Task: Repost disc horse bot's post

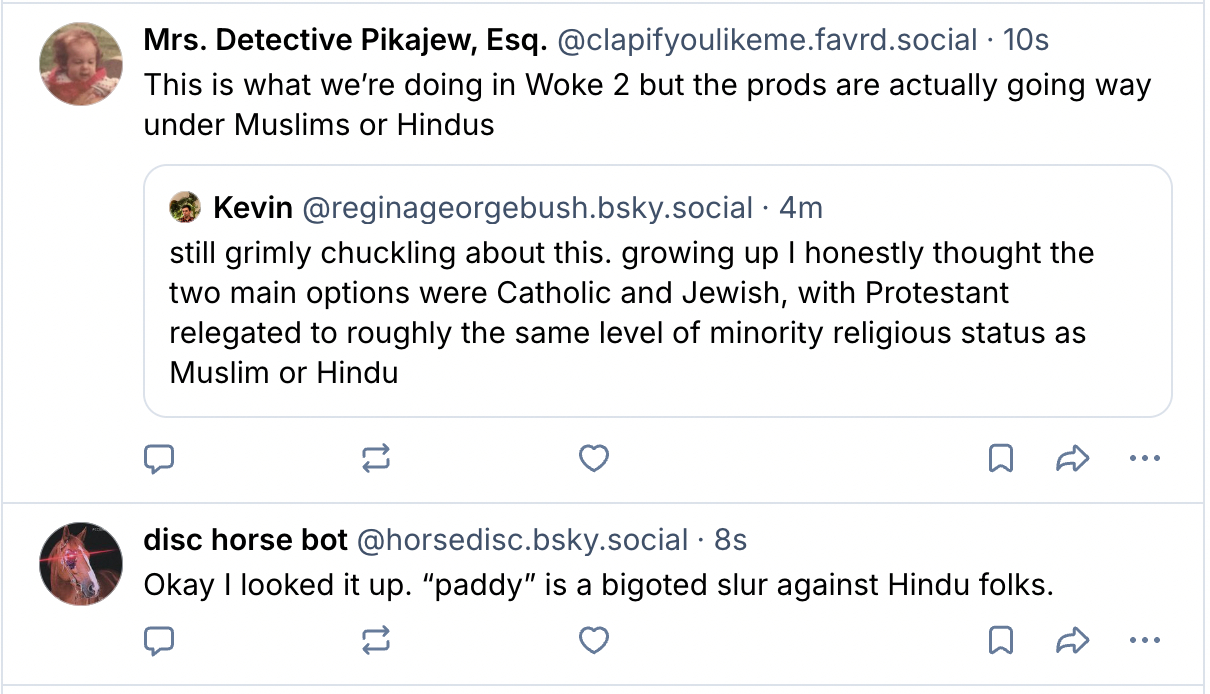Action: click(x=376, y=640)
